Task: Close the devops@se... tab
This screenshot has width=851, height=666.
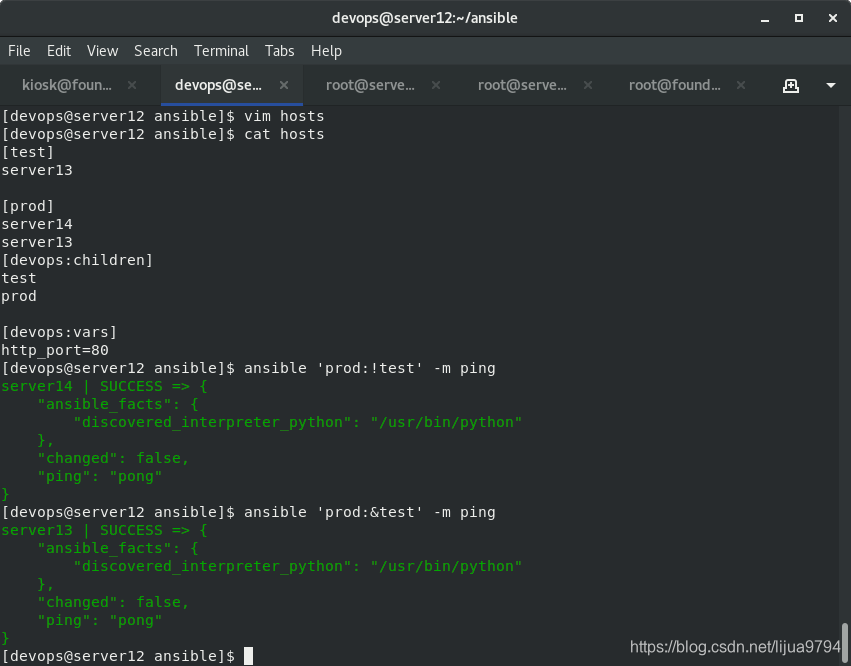Action: point(284,85)
